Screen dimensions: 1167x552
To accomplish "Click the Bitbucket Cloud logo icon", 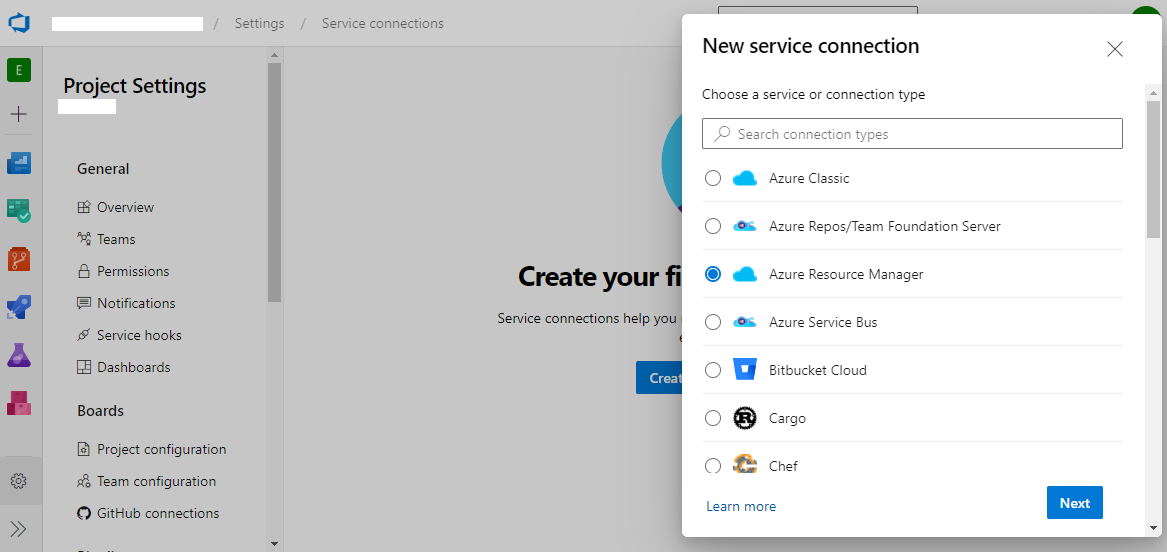I will coord(744,370).
